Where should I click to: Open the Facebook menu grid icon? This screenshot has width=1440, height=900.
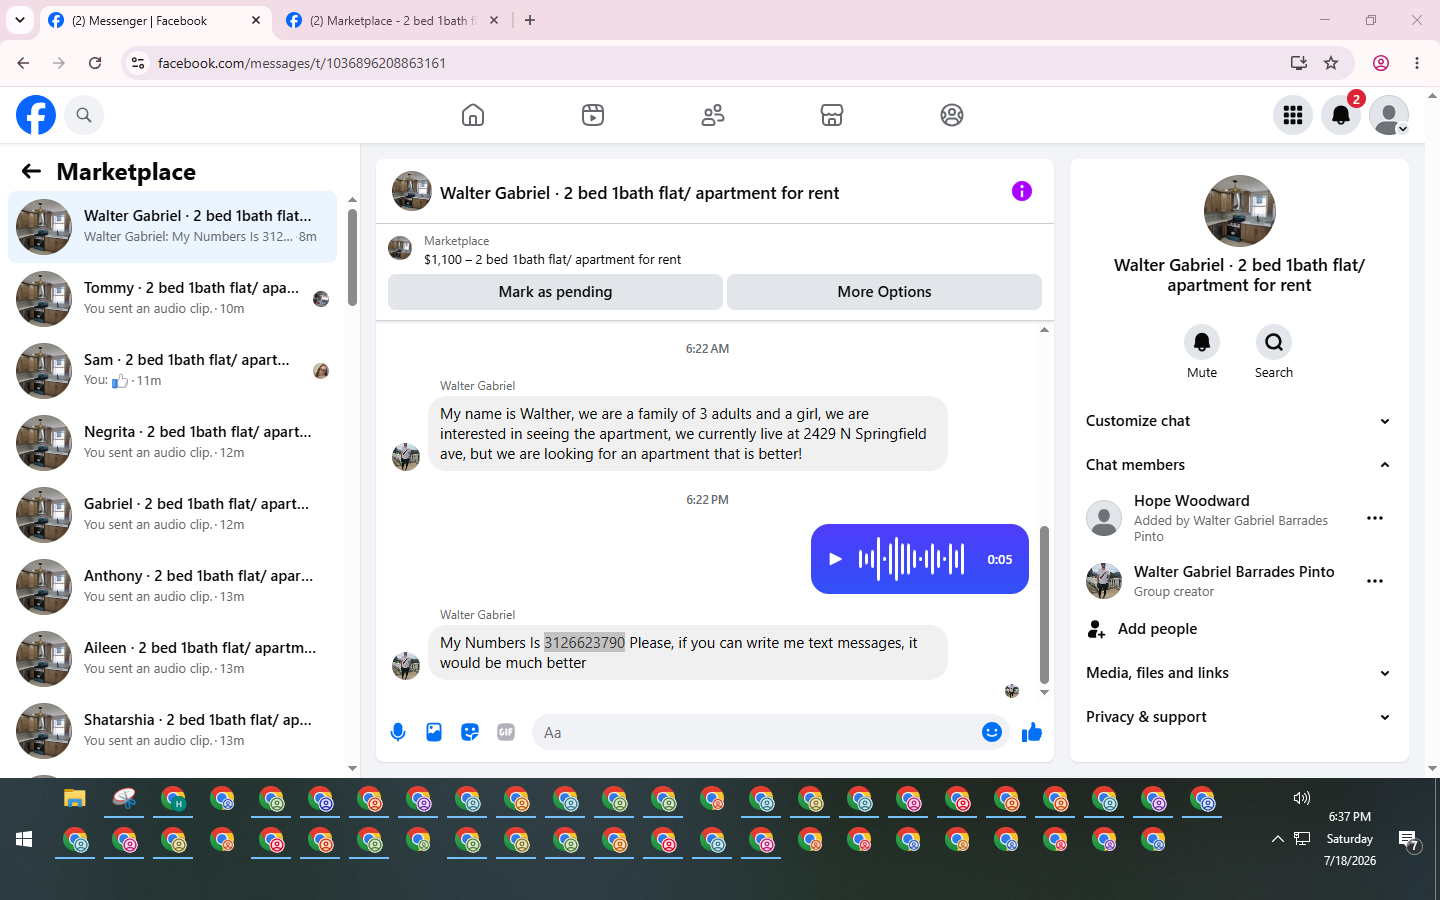point(1293,115)
